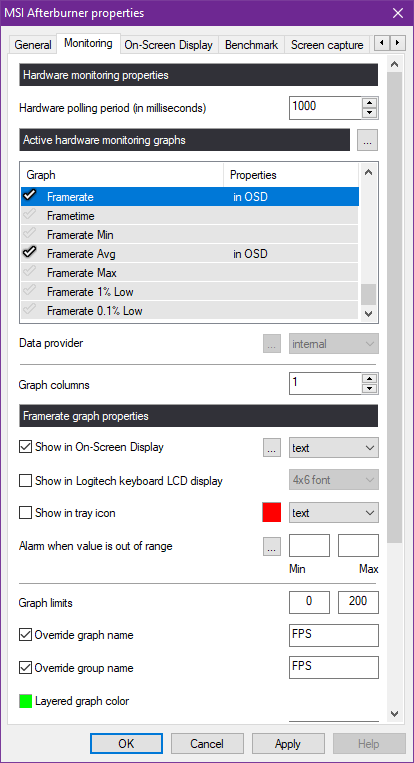414x763 pixels.
Task: Click the OK button
Action: (x=126, y=744)
